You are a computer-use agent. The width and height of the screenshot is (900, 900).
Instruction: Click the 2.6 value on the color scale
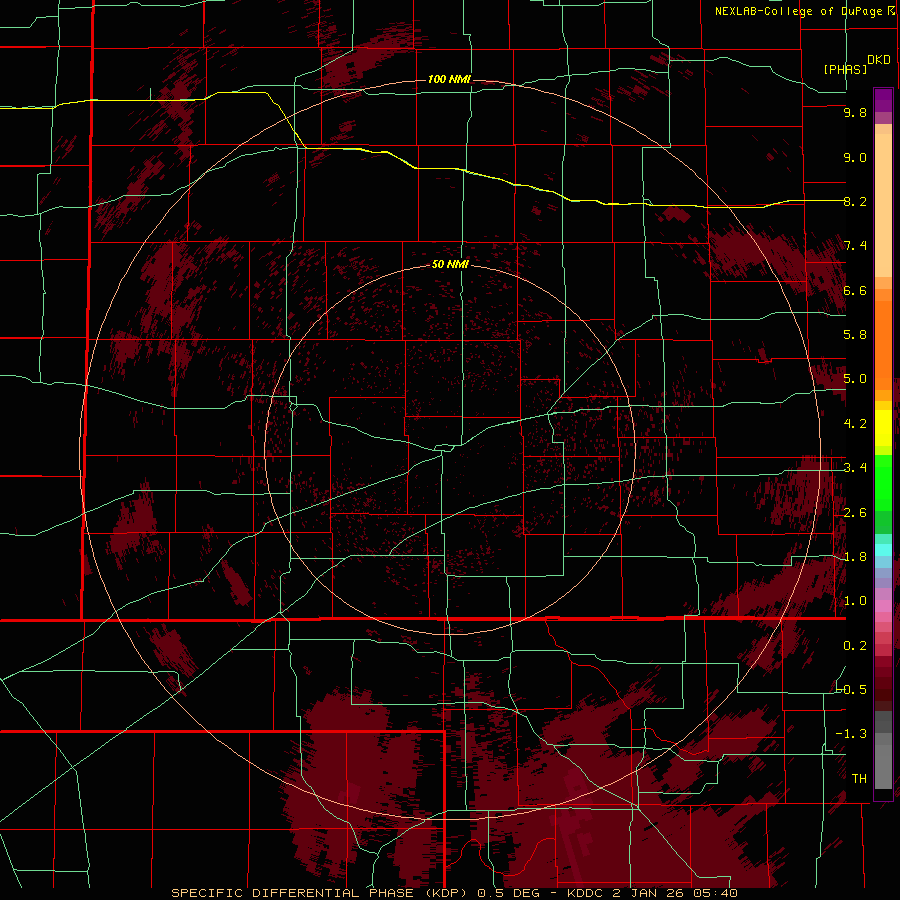(855, 513)
